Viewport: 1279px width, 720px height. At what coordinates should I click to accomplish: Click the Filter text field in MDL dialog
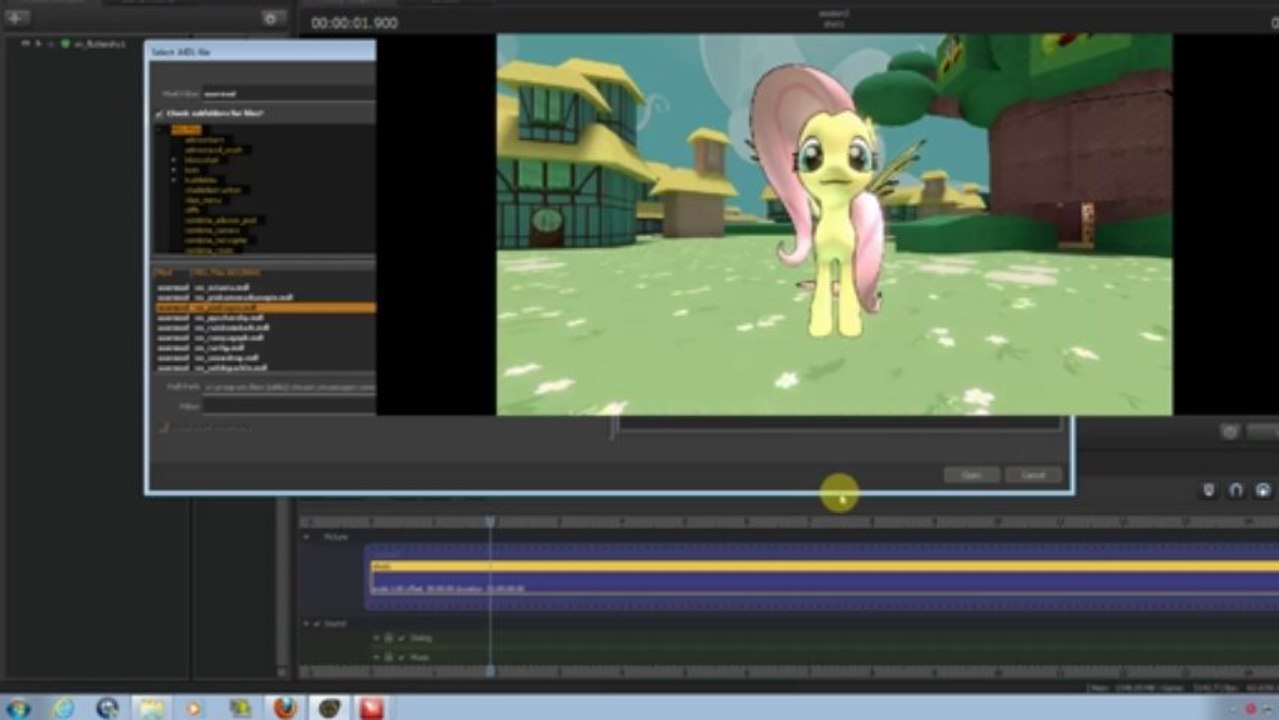pos(288,406)
